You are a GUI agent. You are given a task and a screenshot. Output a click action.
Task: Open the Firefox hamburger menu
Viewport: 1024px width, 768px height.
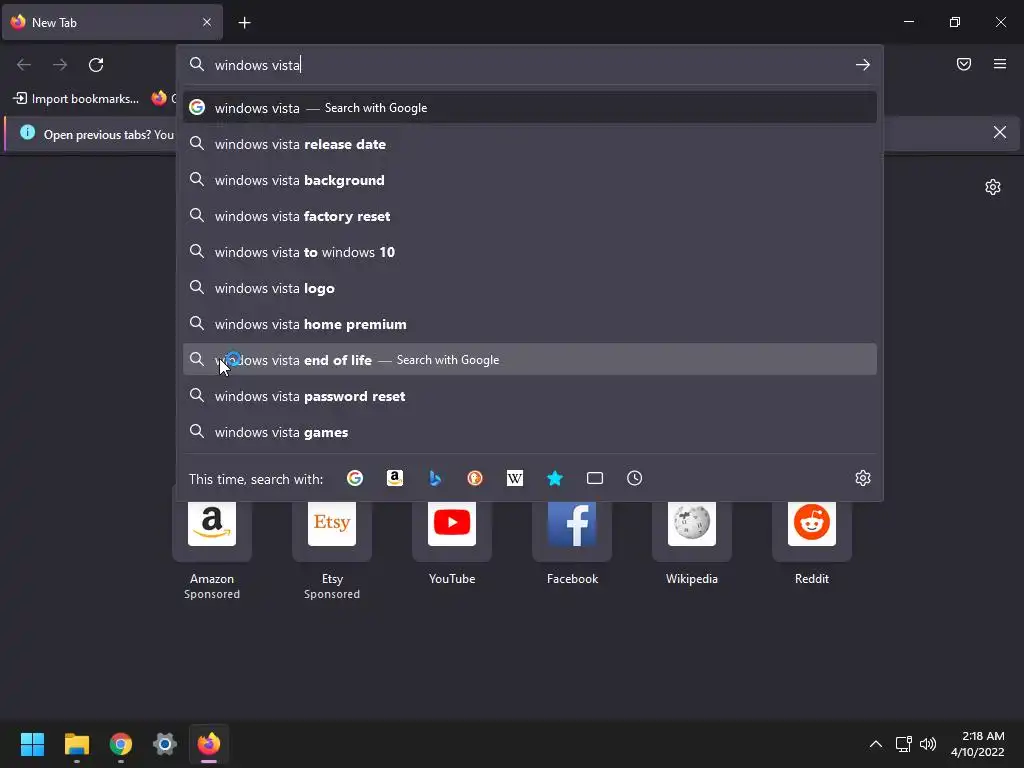pos(1000,64)
